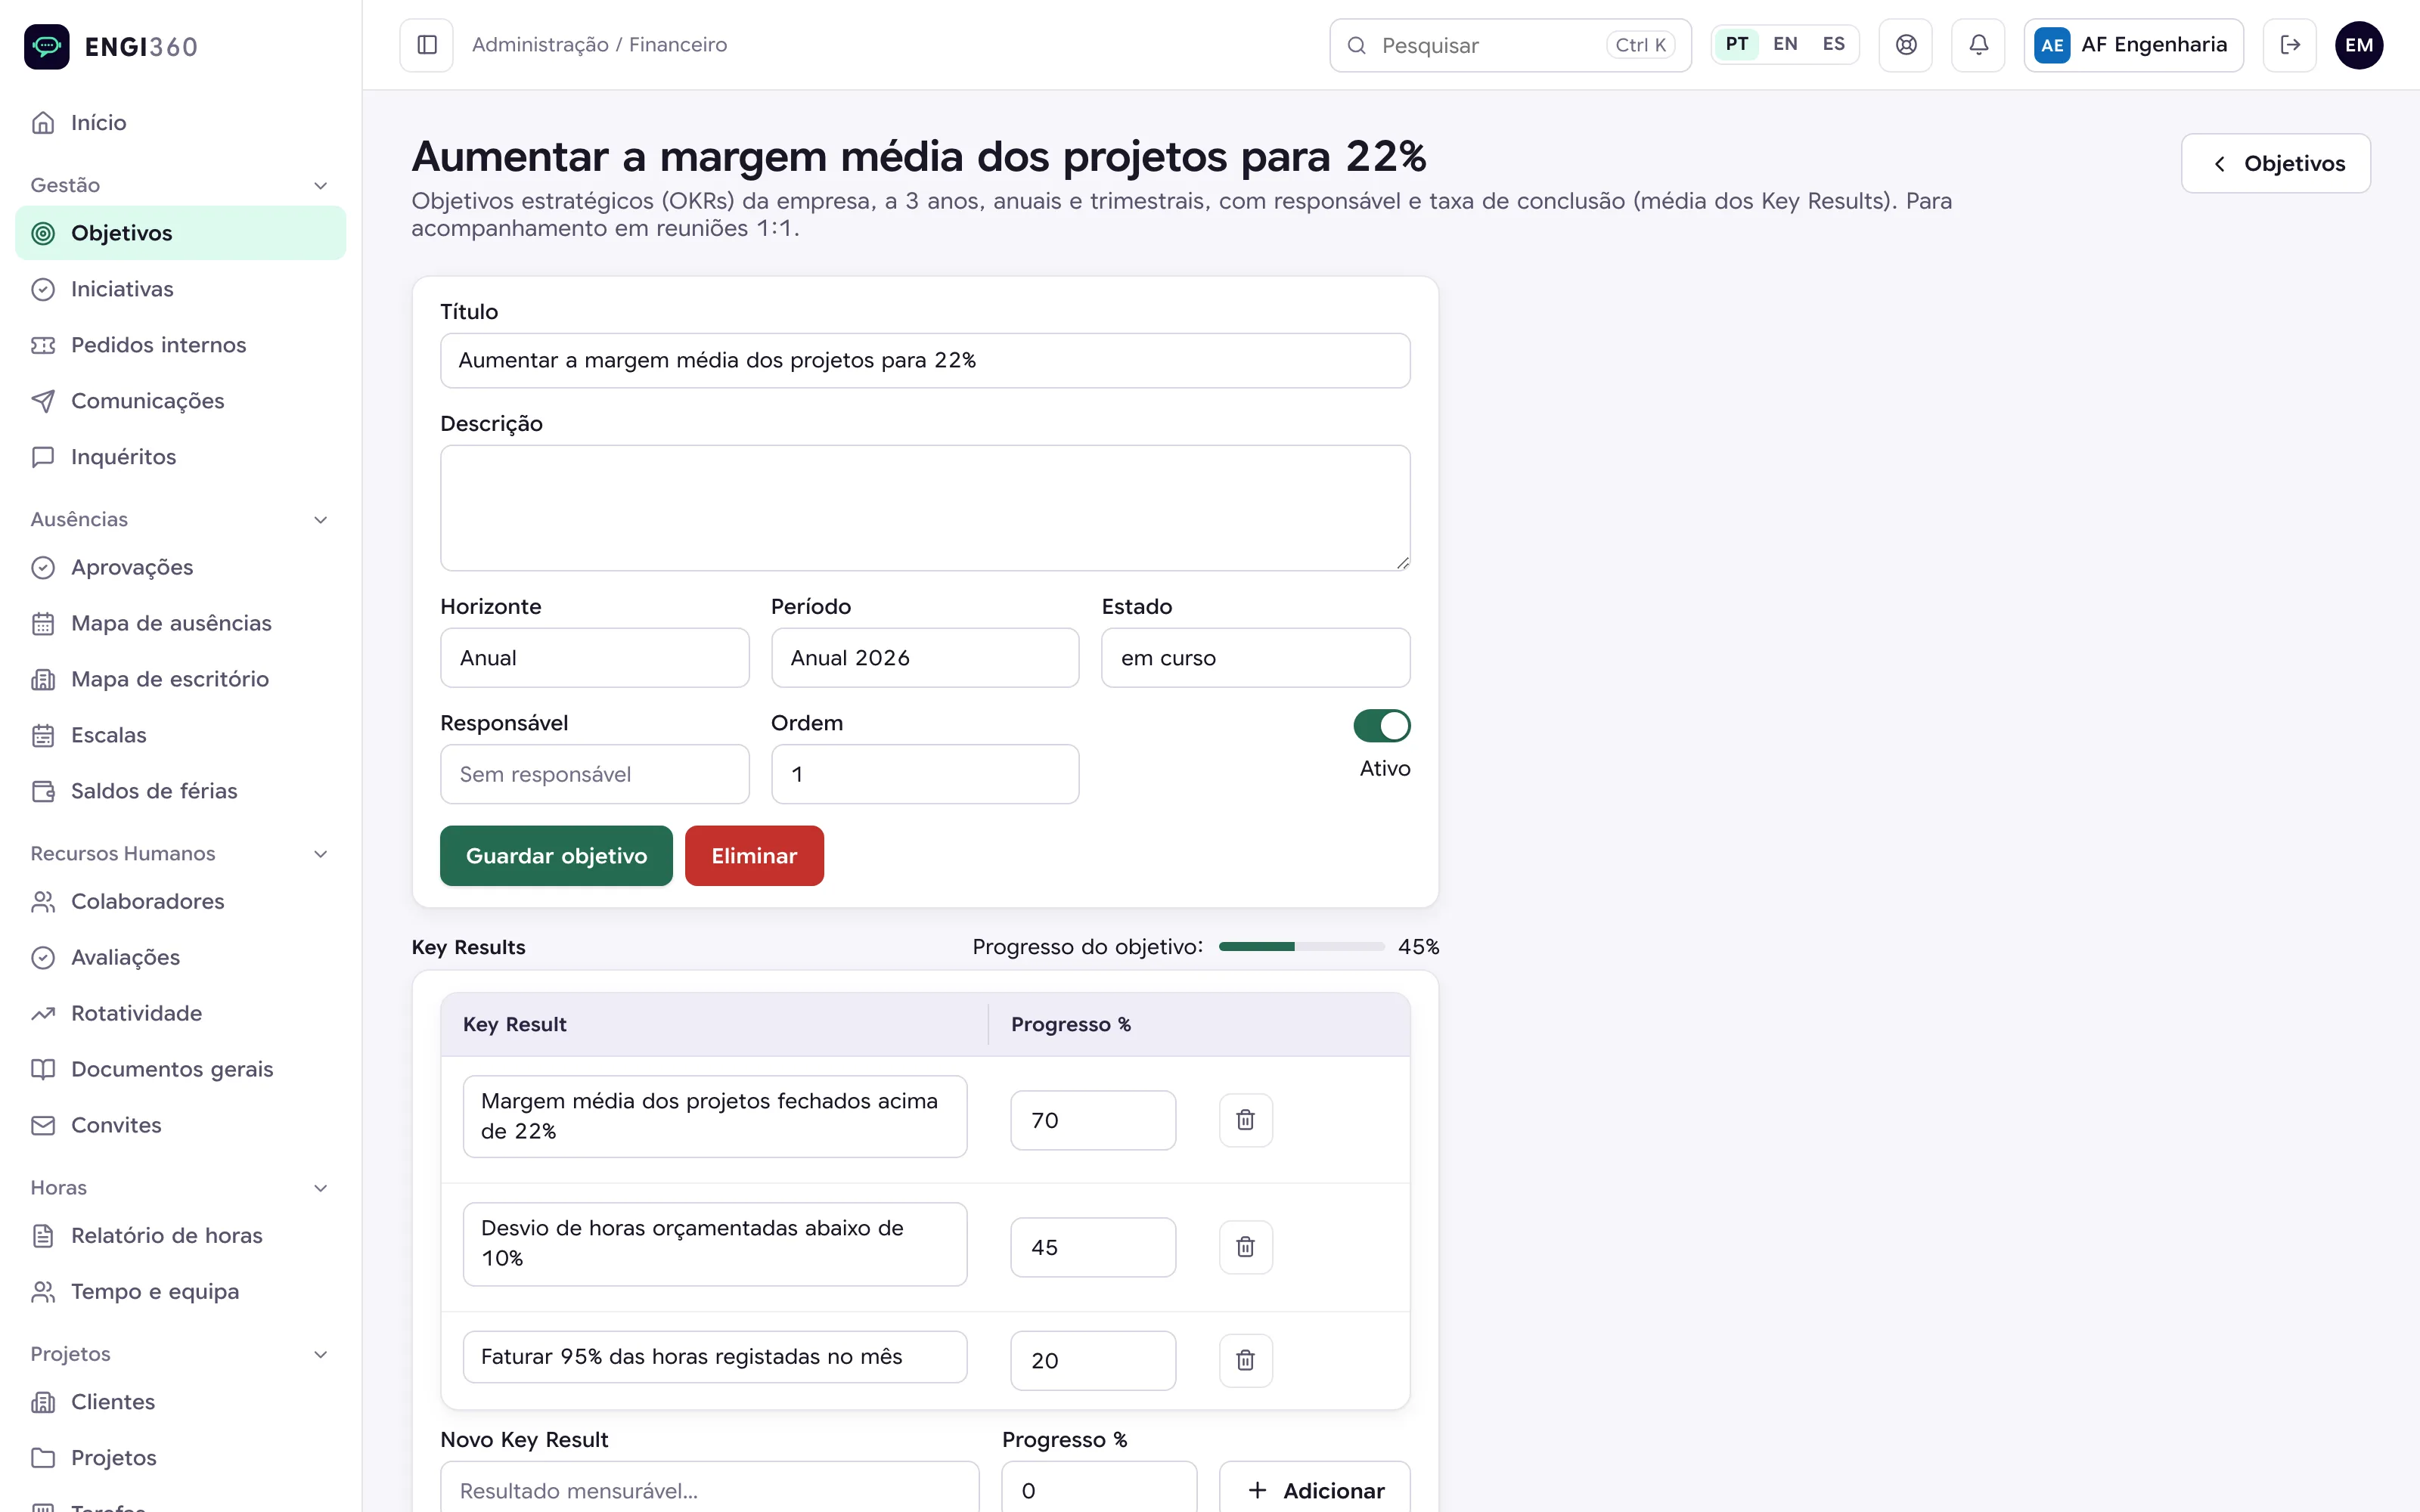Click the AE company badge icon
Image resolution: width=2420 pixels, height=1512 pixels.
pyautogui.click(x=2052, y=45)
